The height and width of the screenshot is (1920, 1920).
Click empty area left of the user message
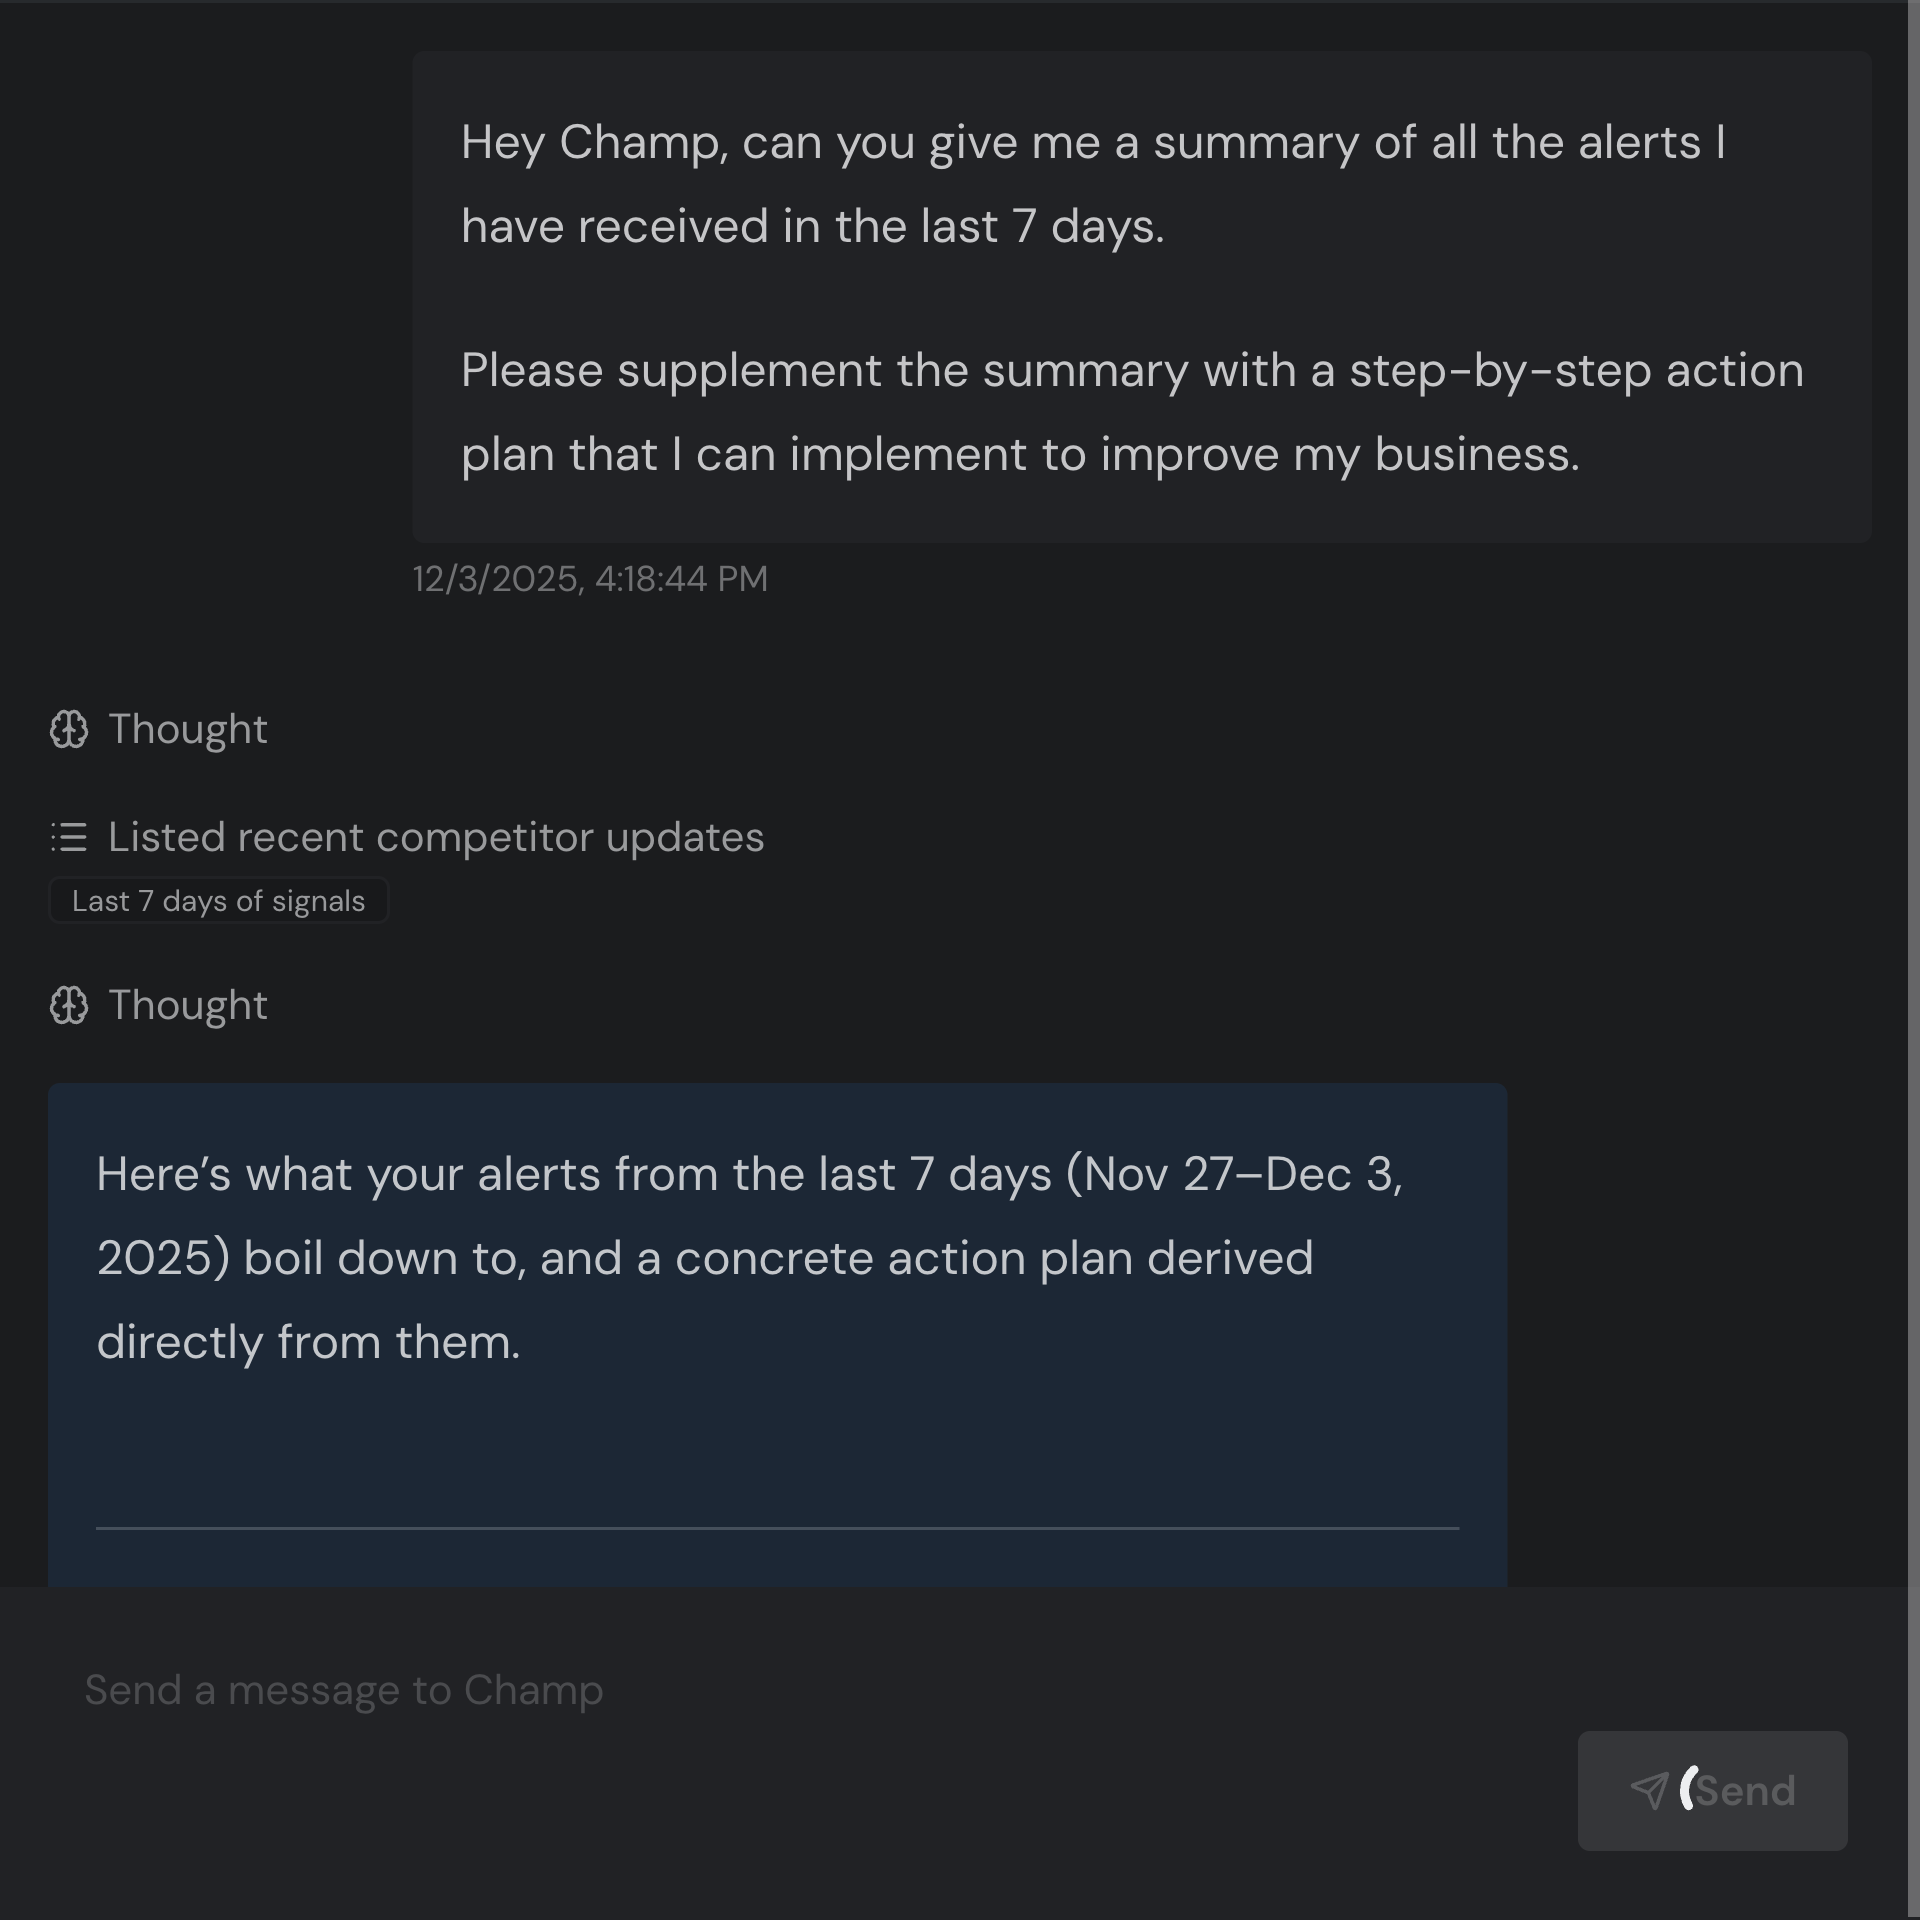(200, 300)
